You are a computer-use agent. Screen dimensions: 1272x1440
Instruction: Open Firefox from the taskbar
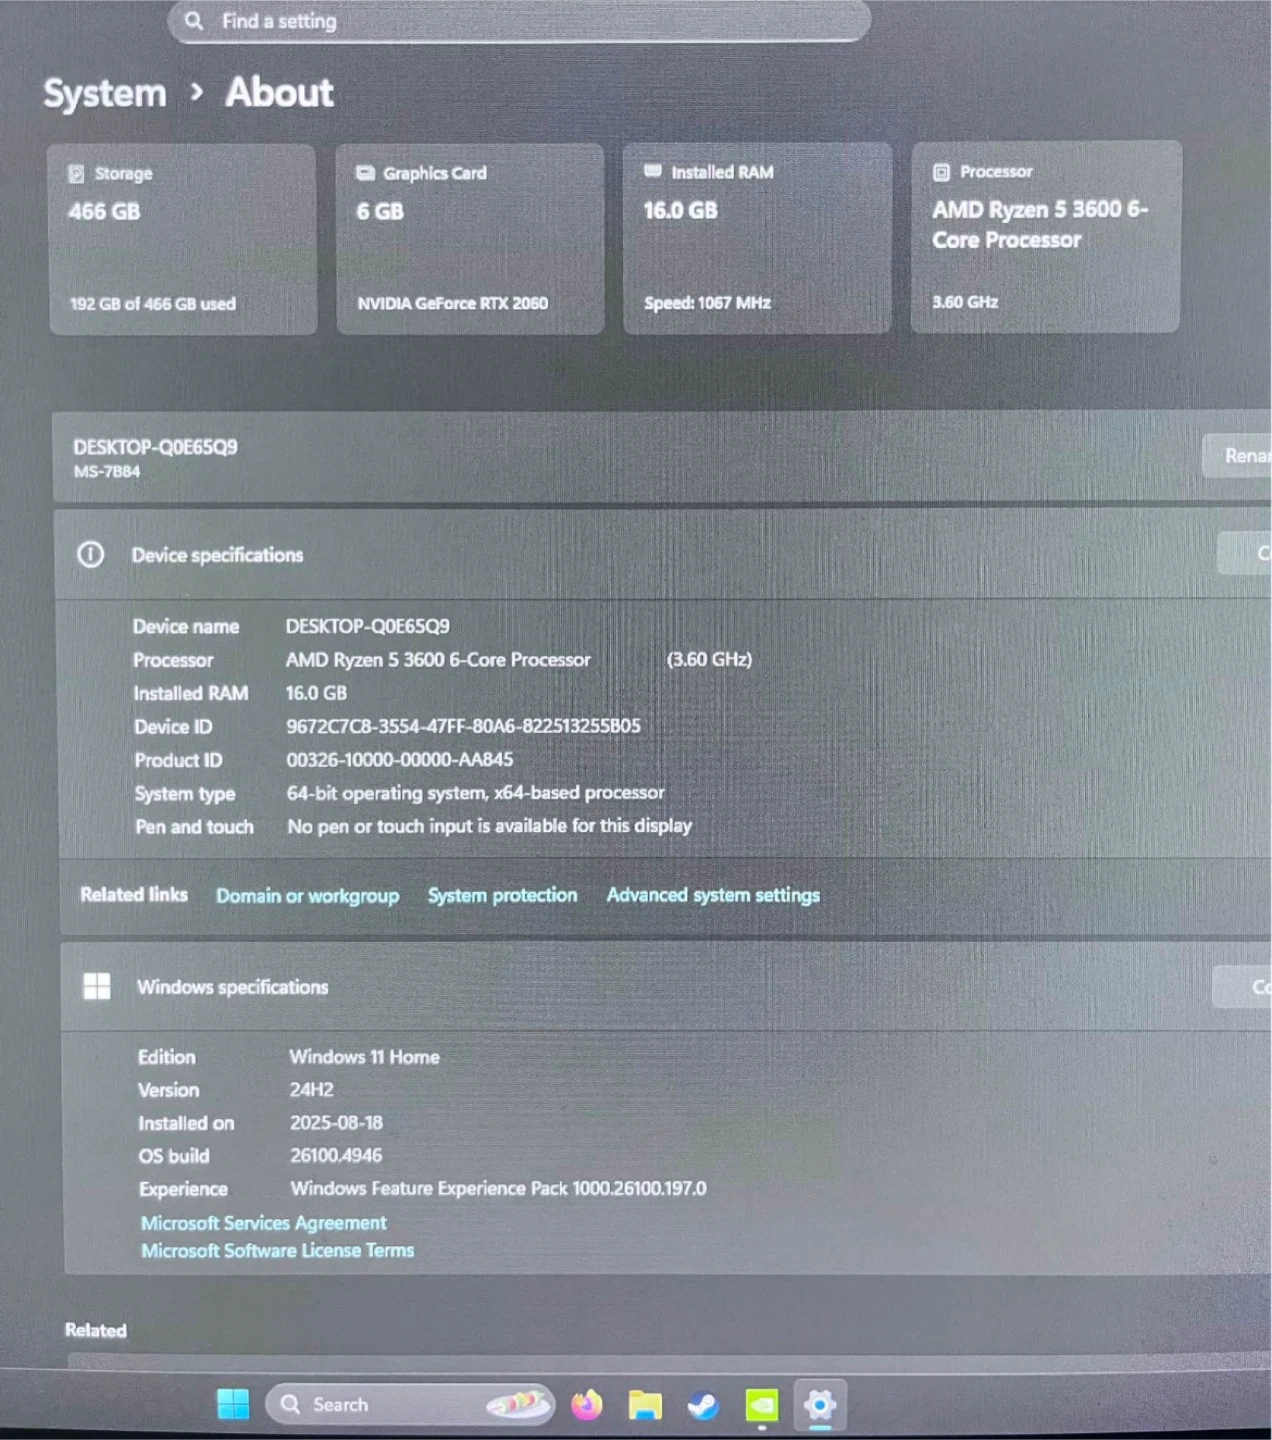(587, 1405)
